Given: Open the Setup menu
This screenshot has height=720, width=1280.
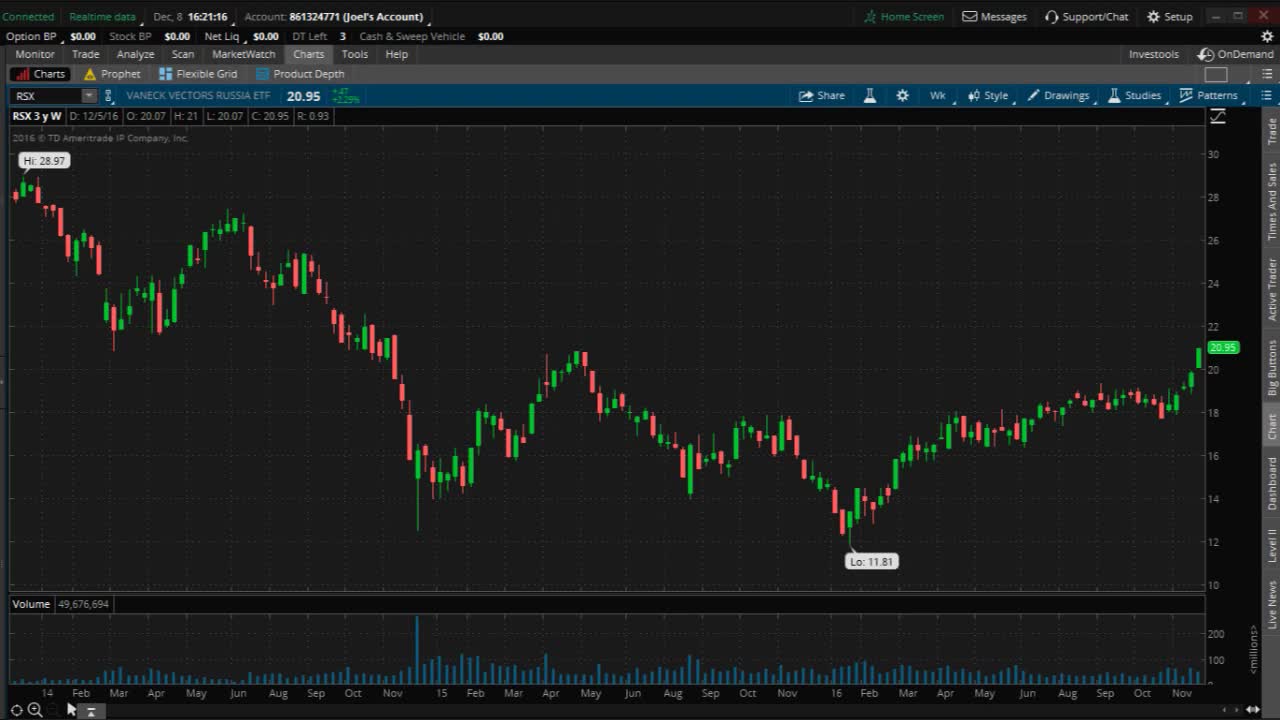Looking at the screenshot, I should point(1170,16).
